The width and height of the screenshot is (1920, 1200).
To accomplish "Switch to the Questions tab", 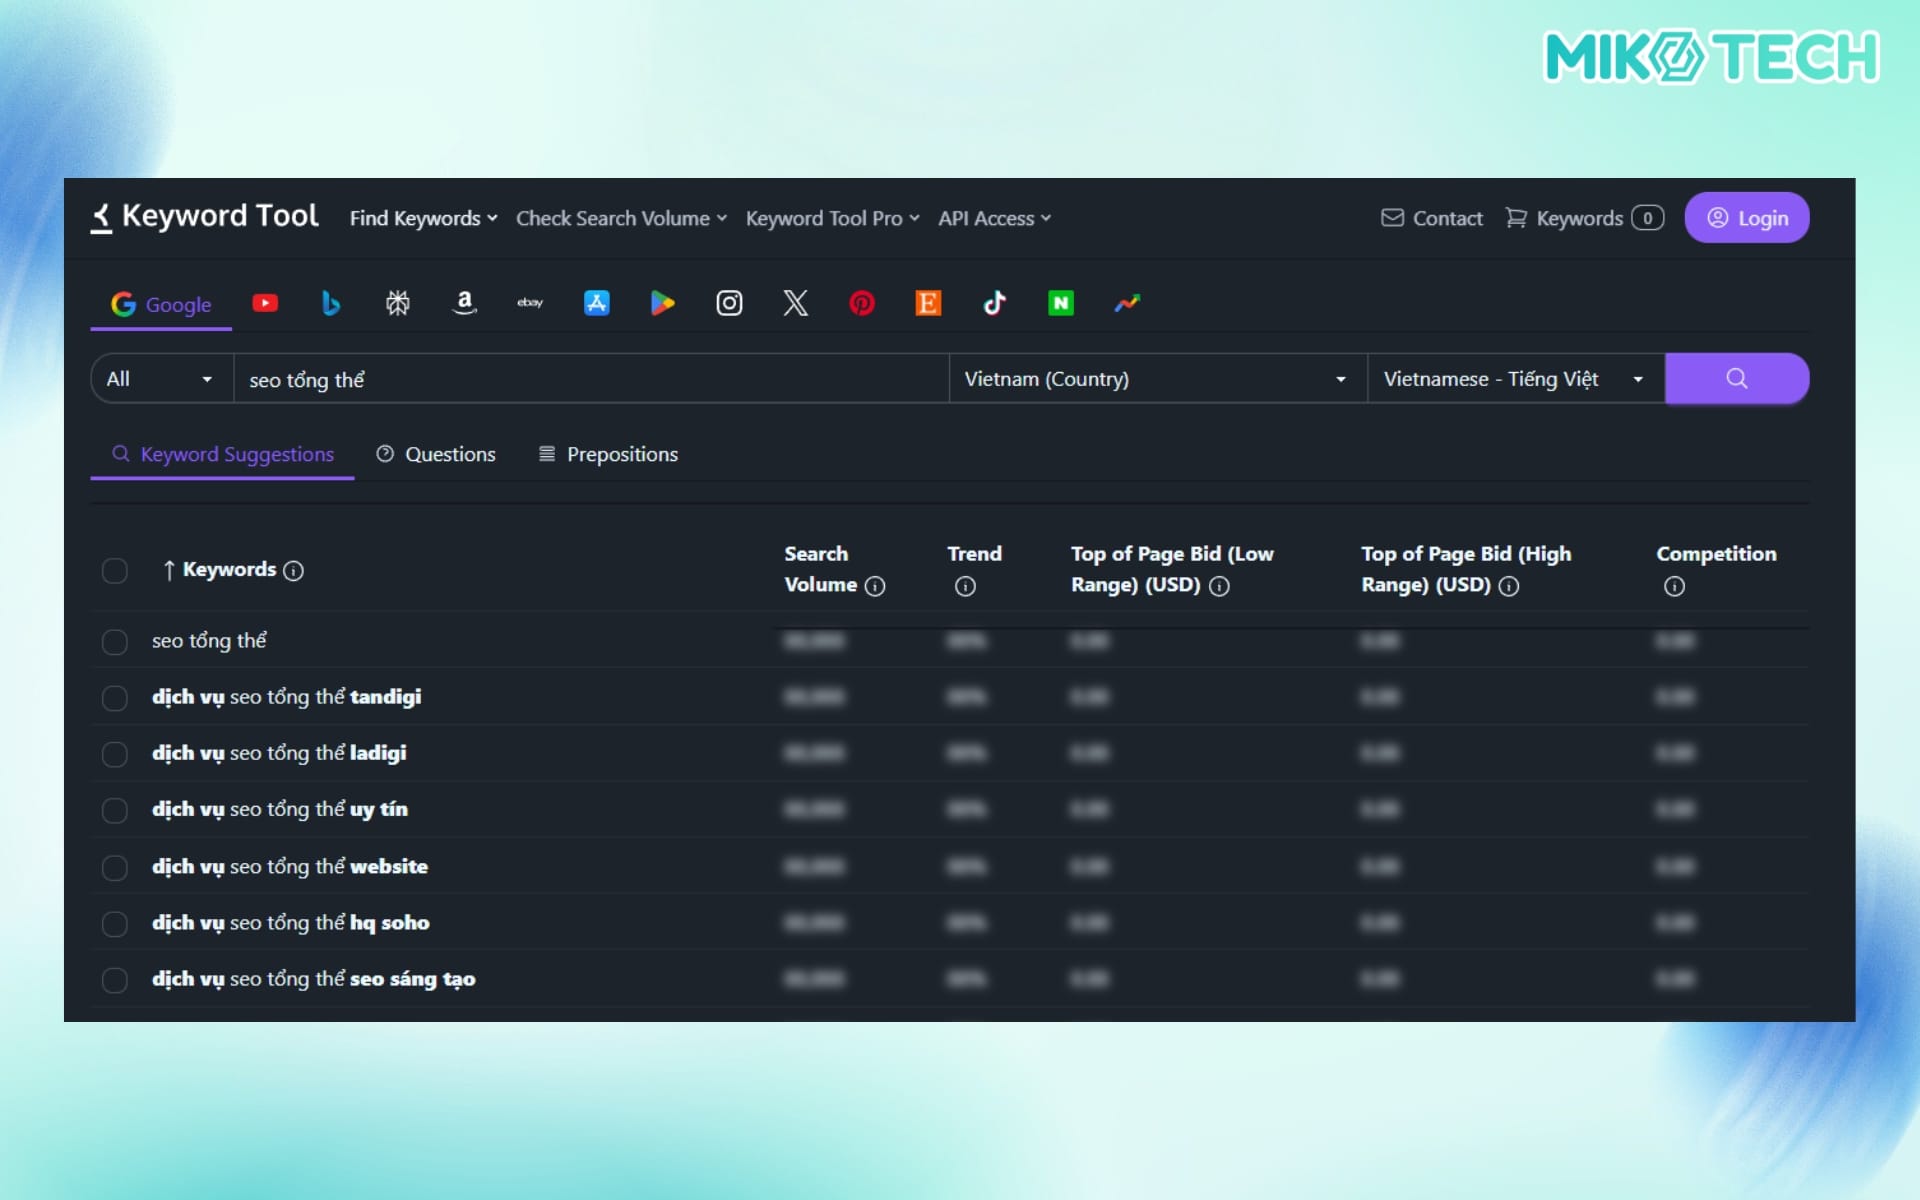I will click(x=436, y=454).
